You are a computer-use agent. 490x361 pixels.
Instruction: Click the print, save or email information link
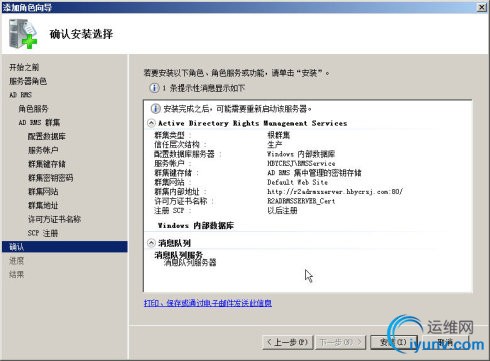coord(208,303)
